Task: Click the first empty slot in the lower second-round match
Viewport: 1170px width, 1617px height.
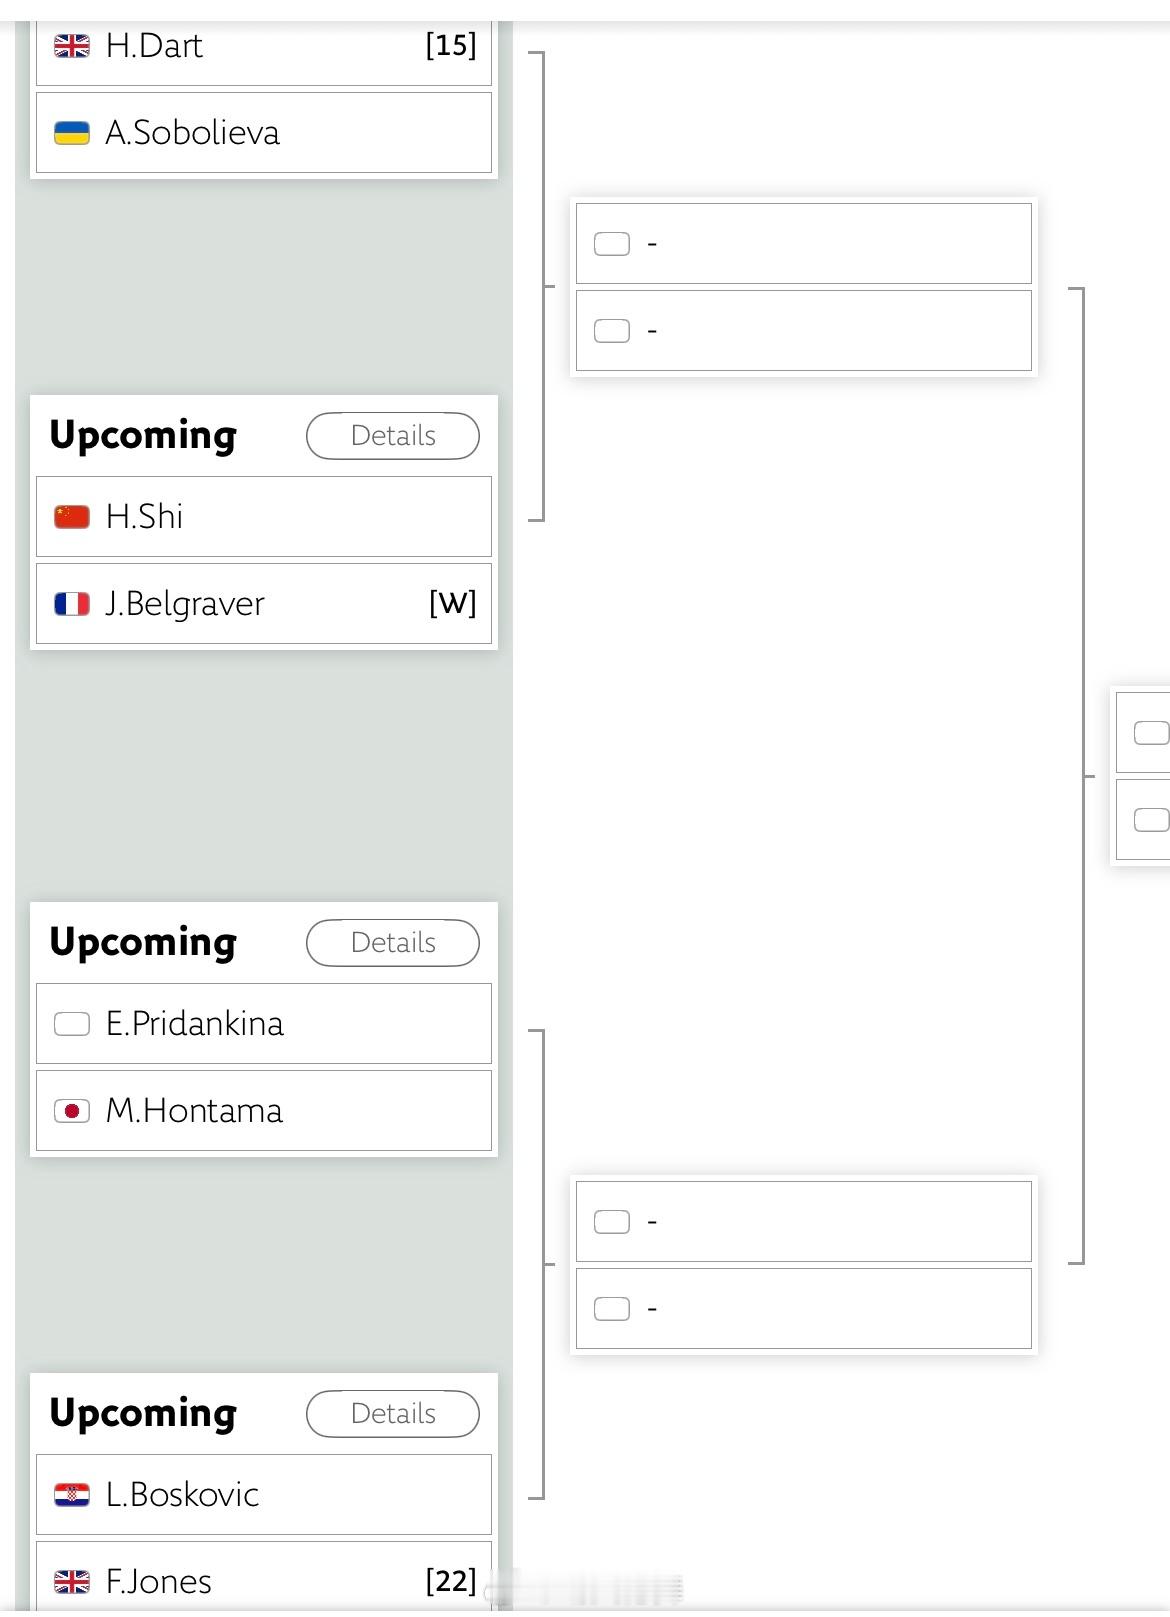Action: pos(804,1222)
